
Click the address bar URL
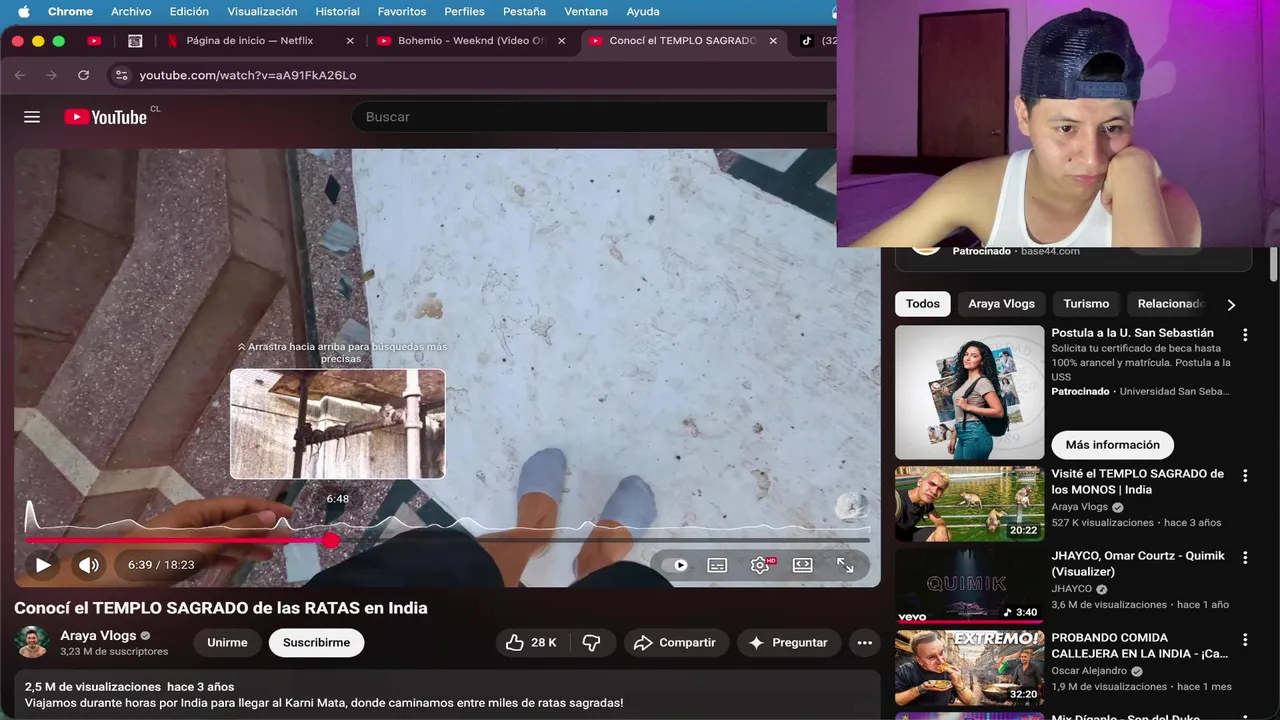[x=248, y=75]
